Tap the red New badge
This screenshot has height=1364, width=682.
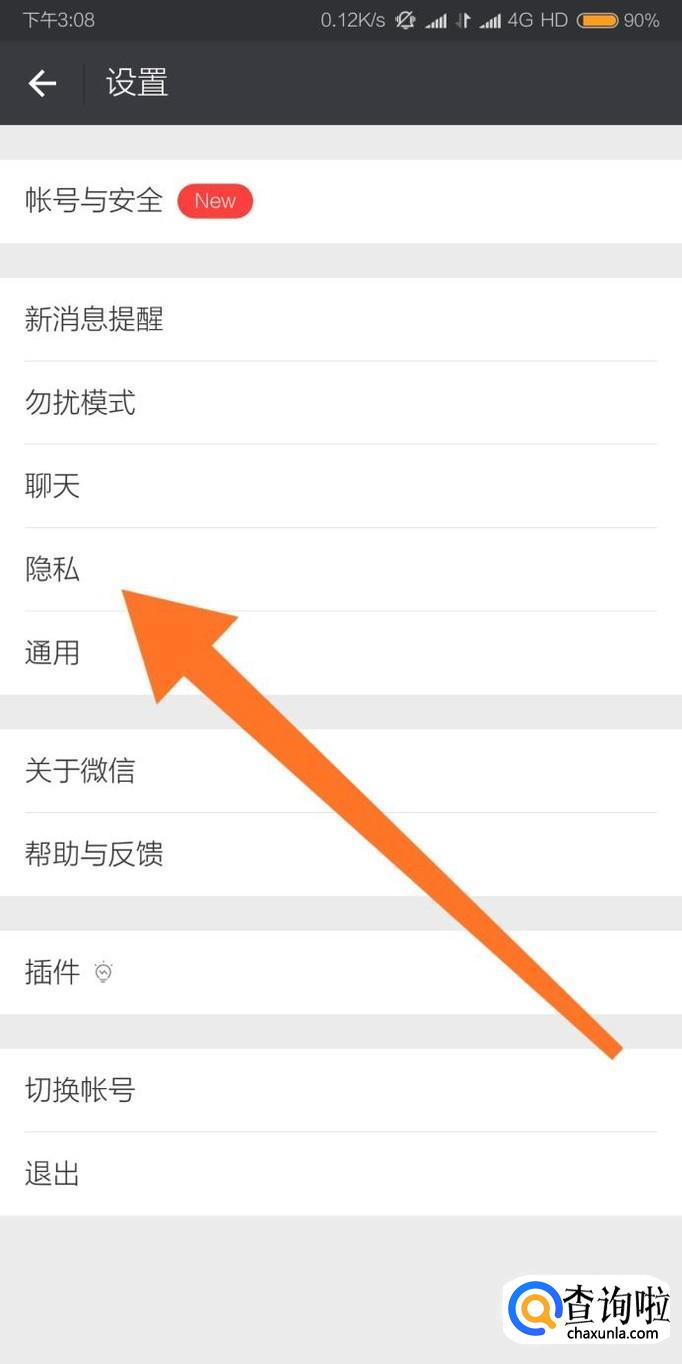click(x=215, y=201)
